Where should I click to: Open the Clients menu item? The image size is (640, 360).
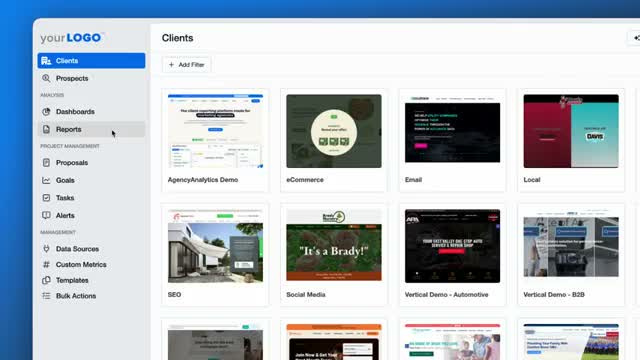(91, 61)
